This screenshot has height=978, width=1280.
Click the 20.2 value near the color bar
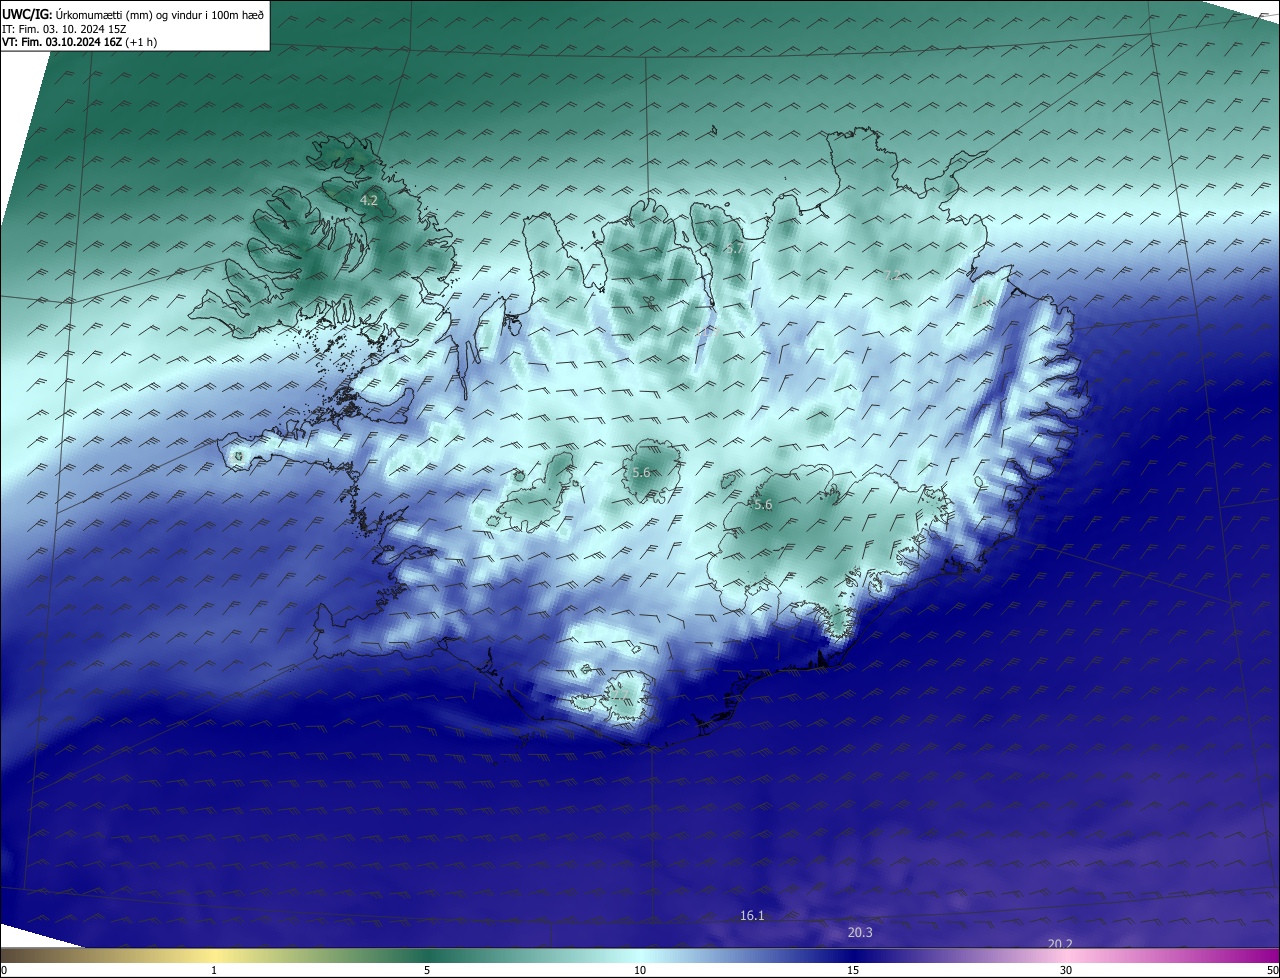(x=1060, y=944)
